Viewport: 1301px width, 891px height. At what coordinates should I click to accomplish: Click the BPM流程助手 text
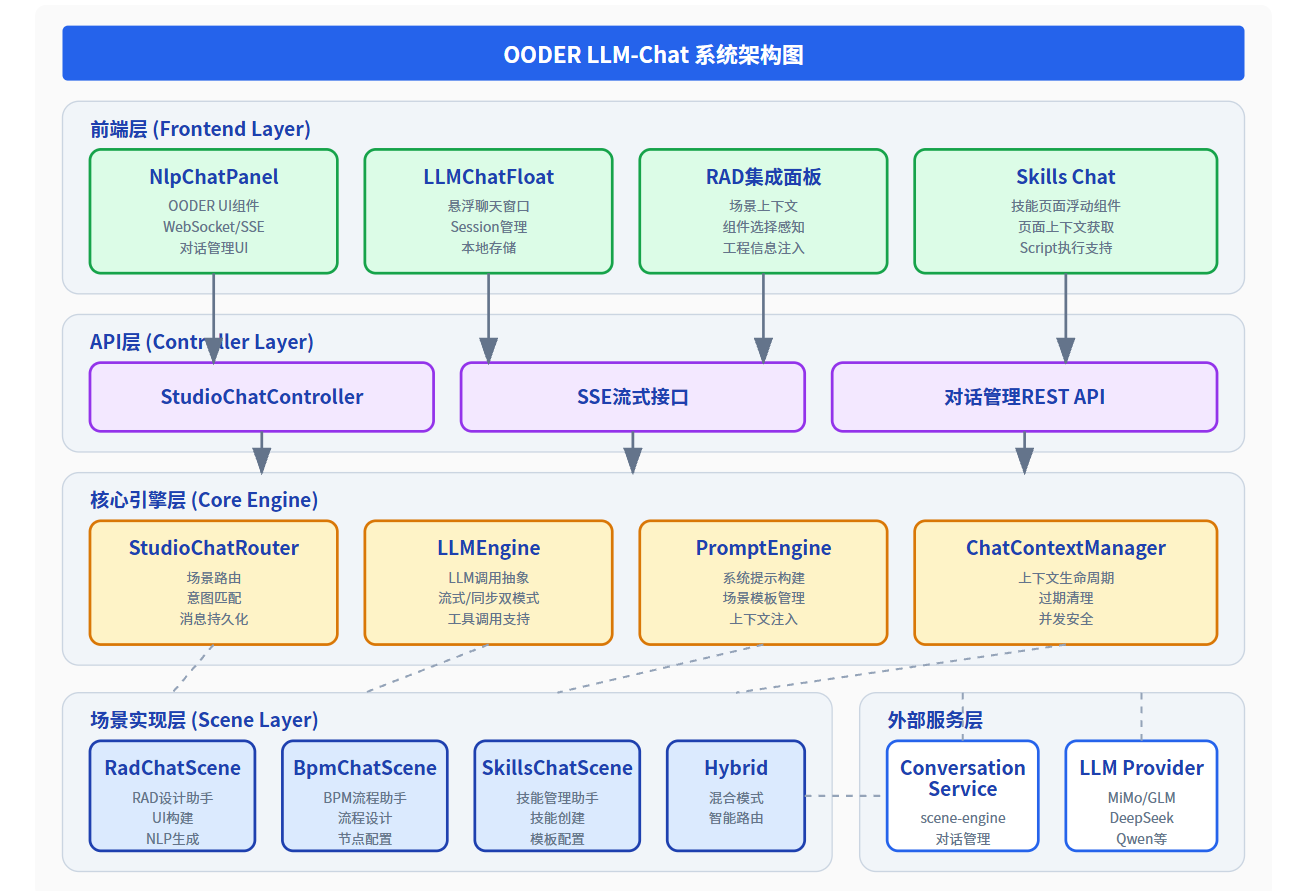click(x=365, y=798)
